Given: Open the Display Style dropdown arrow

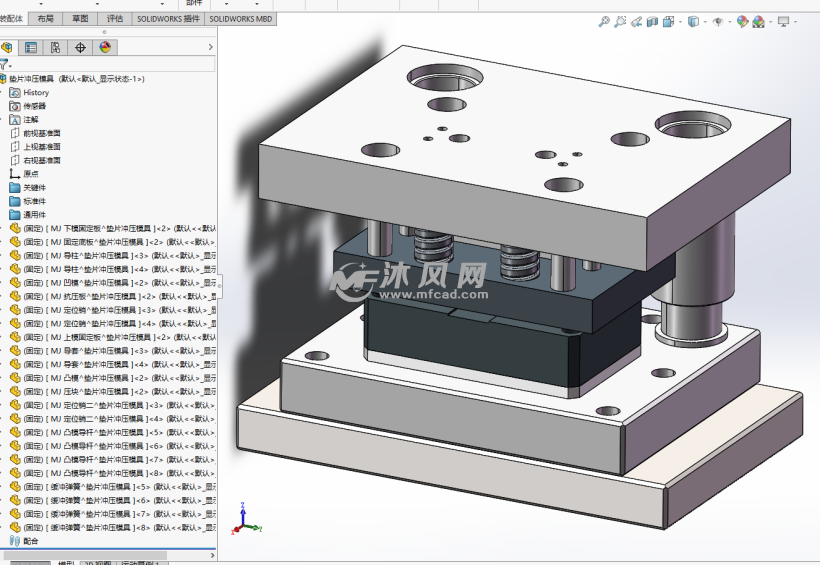Looking at the screenshot, I should click(x=704, y=22).
